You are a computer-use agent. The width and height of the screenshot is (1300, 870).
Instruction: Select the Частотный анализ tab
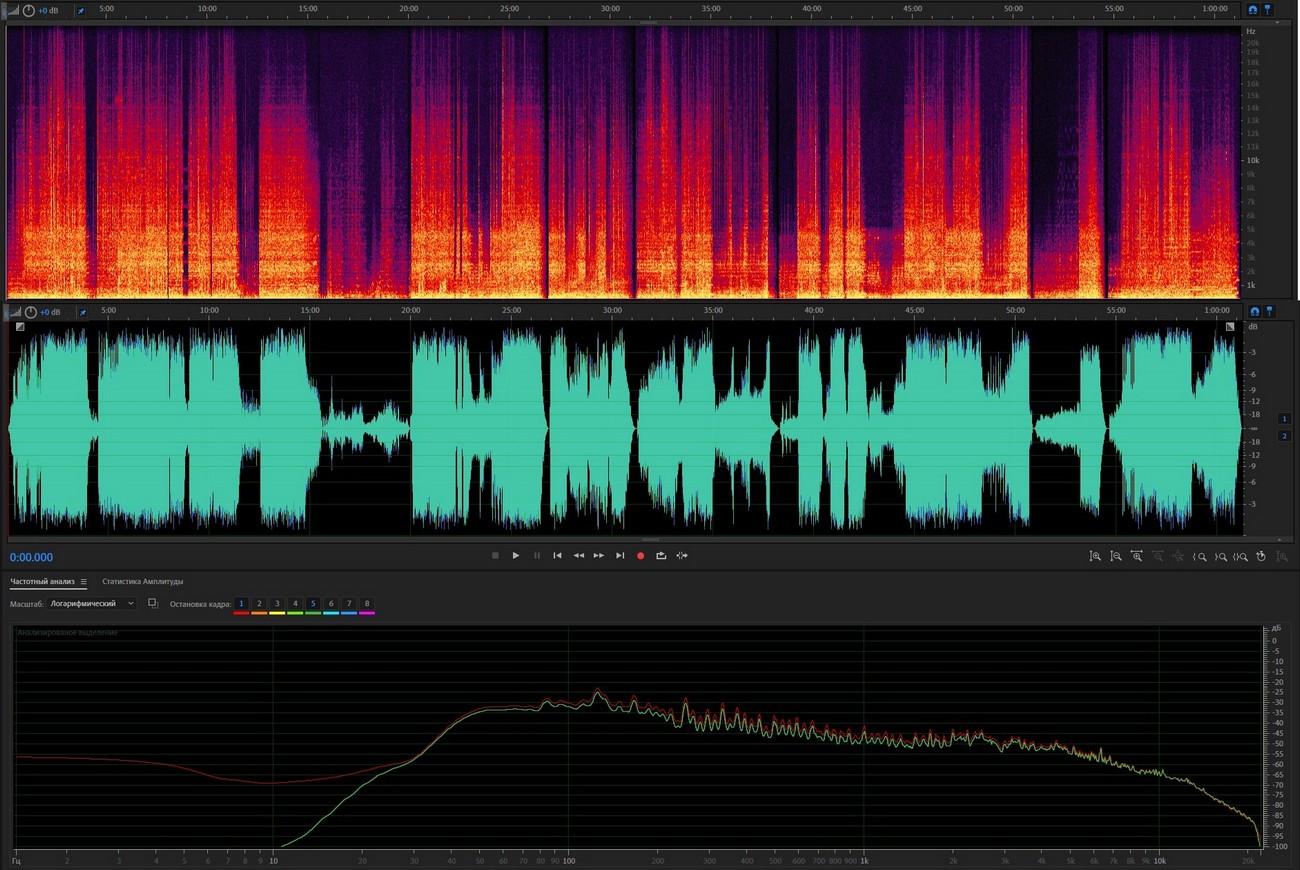[42, 582]
